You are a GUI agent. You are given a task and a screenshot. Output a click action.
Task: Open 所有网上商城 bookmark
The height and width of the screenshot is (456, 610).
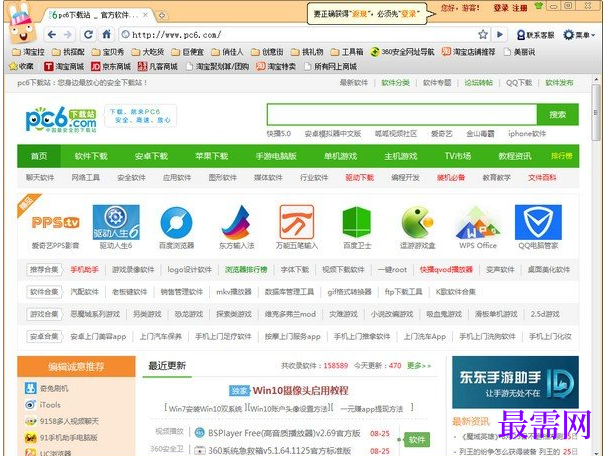coord(331,67)
